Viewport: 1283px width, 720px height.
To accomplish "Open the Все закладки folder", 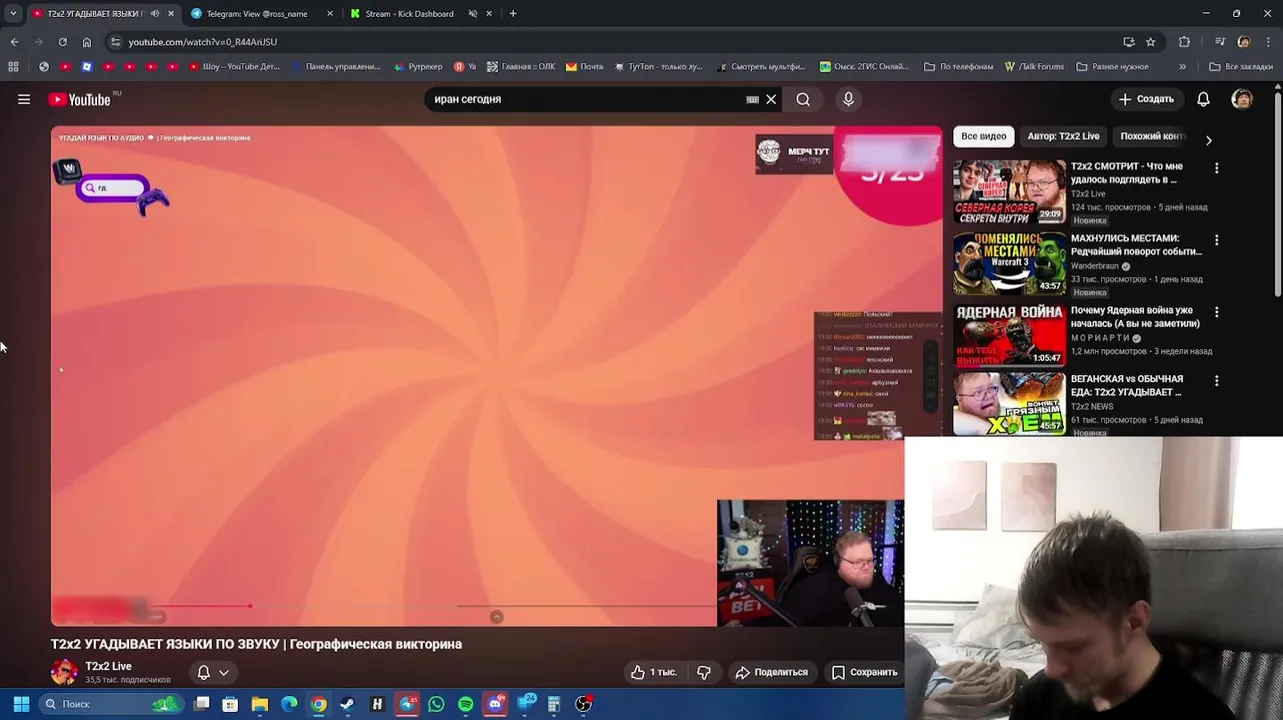I will coord(1240,67).
